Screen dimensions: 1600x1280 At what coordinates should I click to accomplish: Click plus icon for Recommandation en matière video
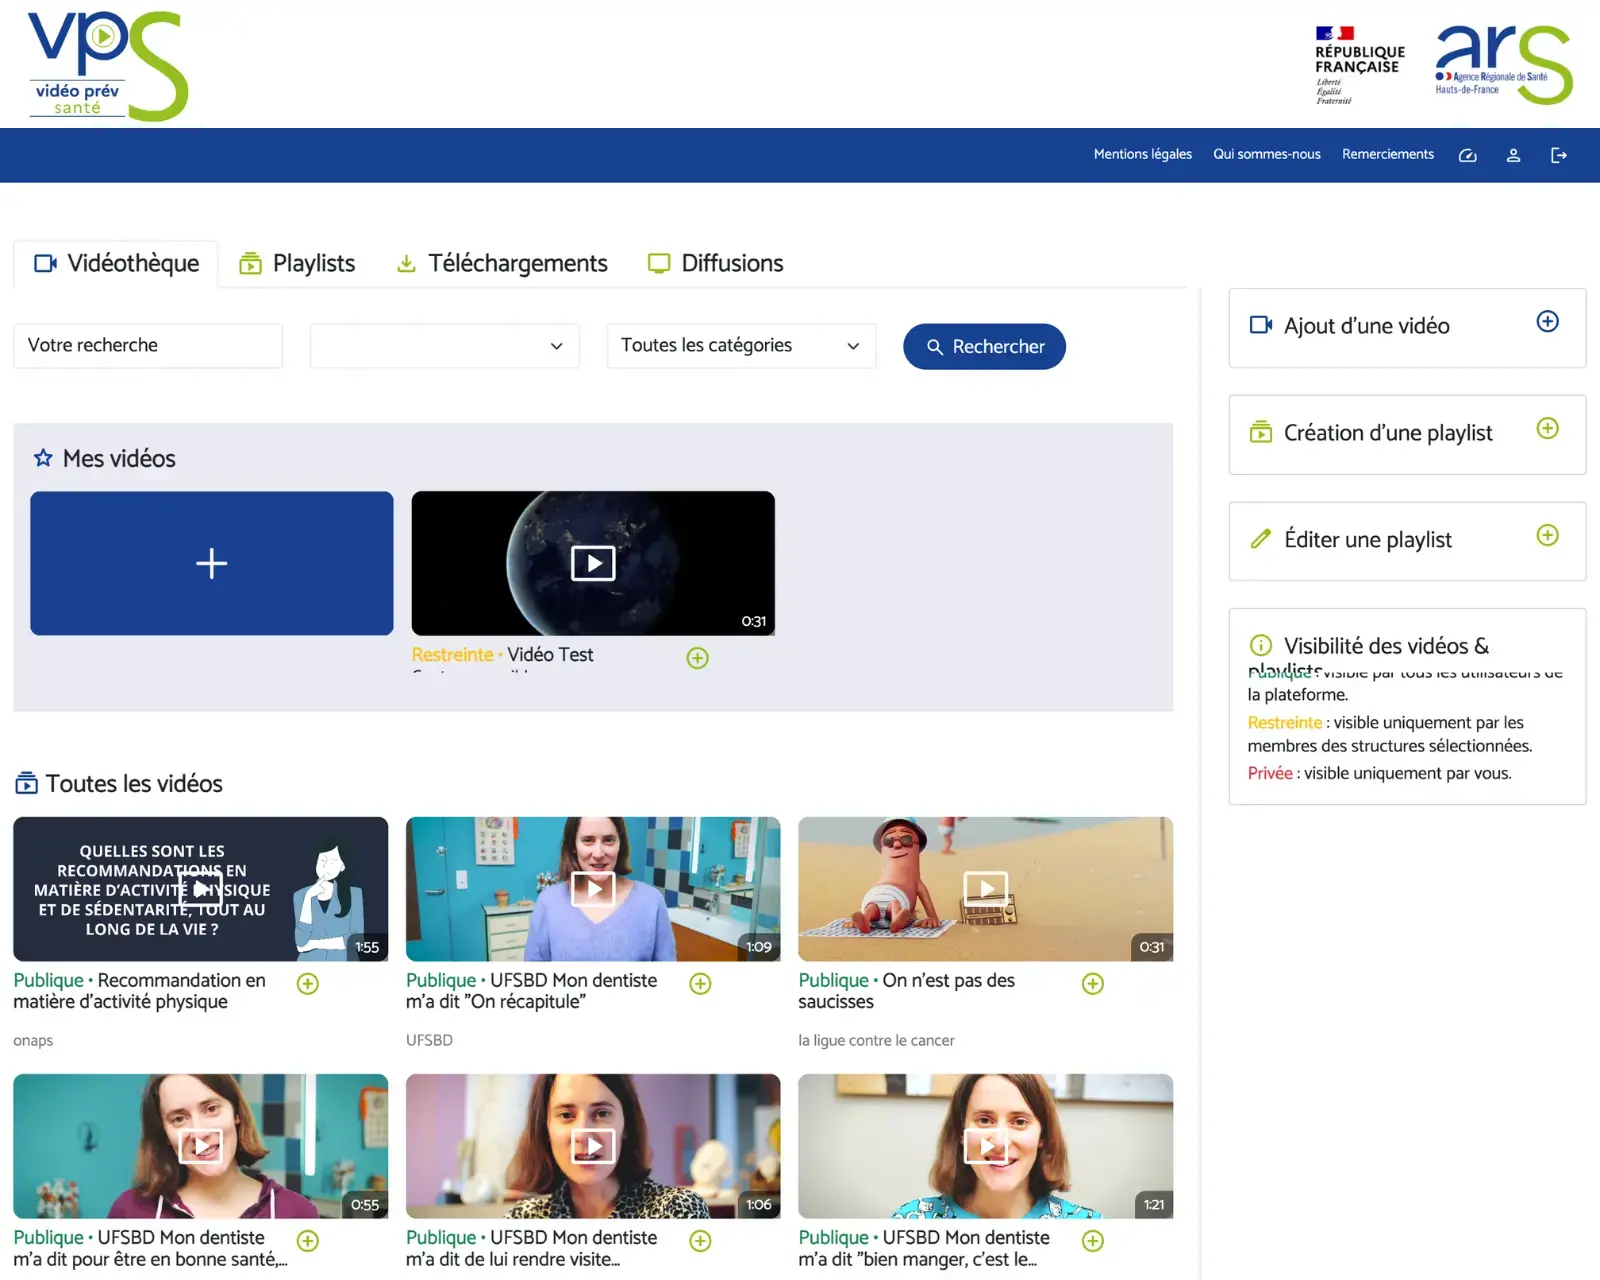[x=308, y=984]
